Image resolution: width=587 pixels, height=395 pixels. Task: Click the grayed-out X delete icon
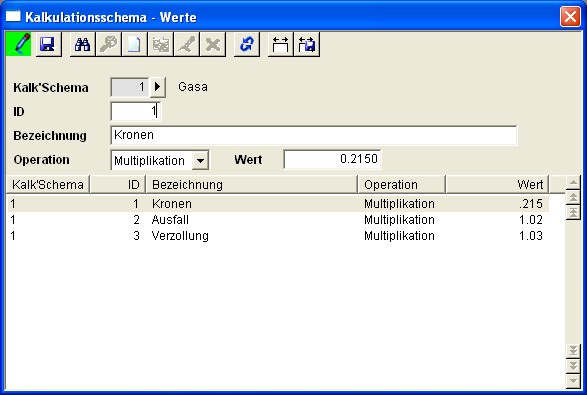click(x=213, y=44)
